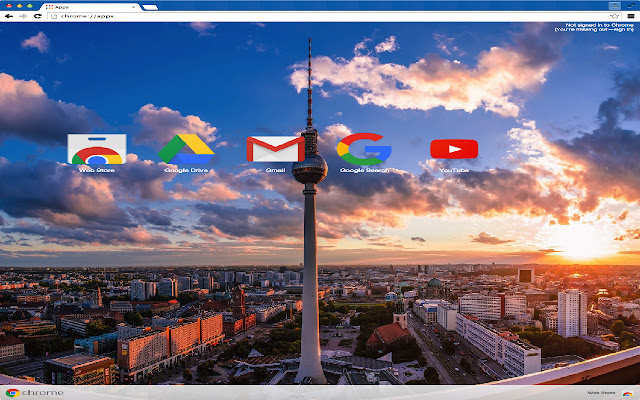Bookmark this page with the star icon
Screen dimensions: 640x400
614,16
